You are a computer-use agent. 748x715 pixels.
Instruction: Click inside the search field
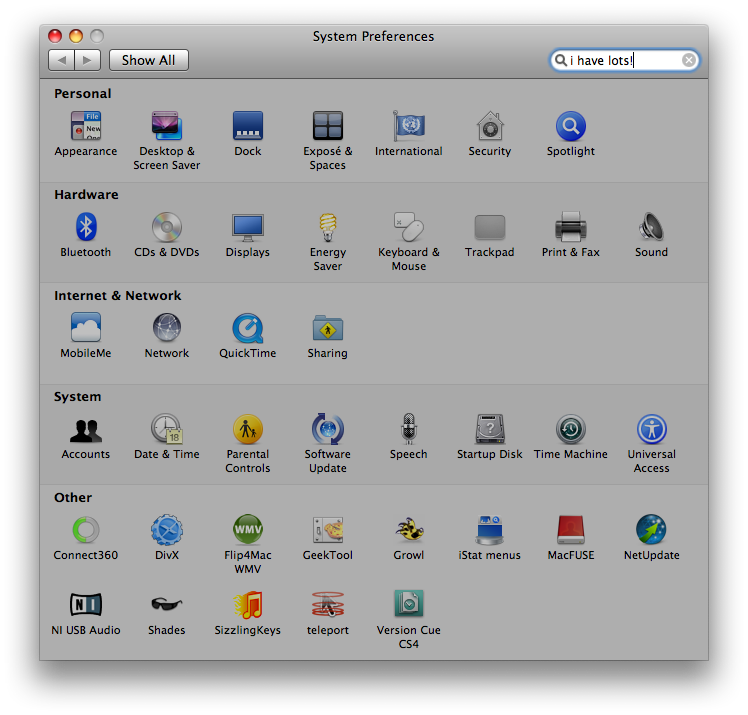[625, 60]
